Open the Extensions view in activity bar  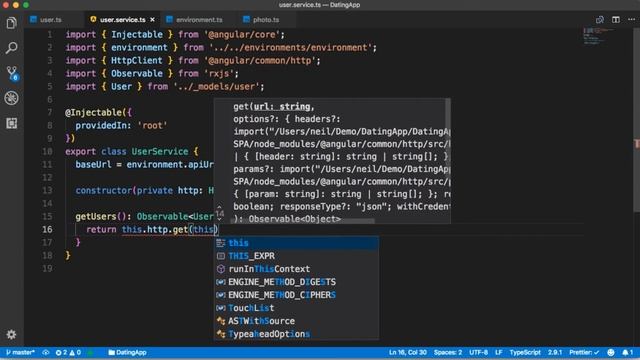click(x=11, y=123)
